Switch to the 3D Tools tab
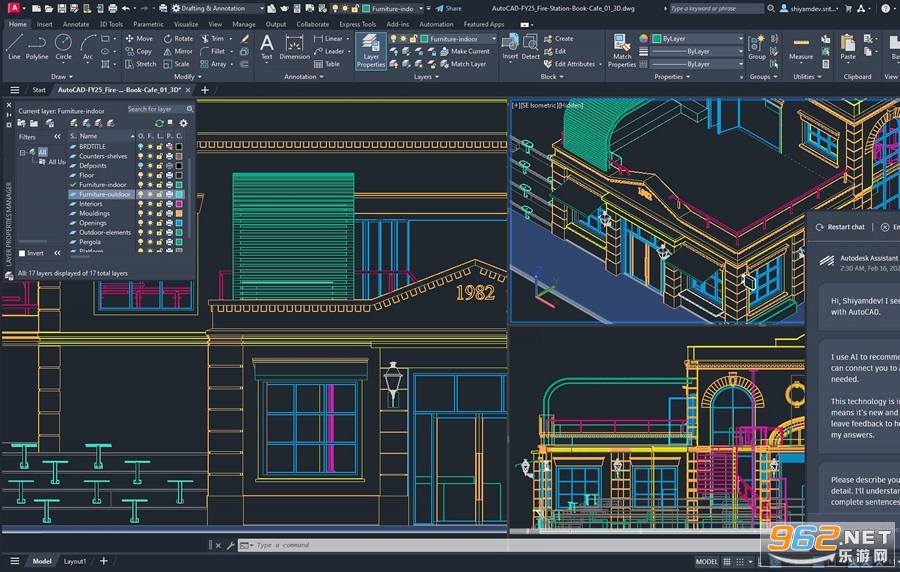The image size is (900, 572). pos(111,24)
